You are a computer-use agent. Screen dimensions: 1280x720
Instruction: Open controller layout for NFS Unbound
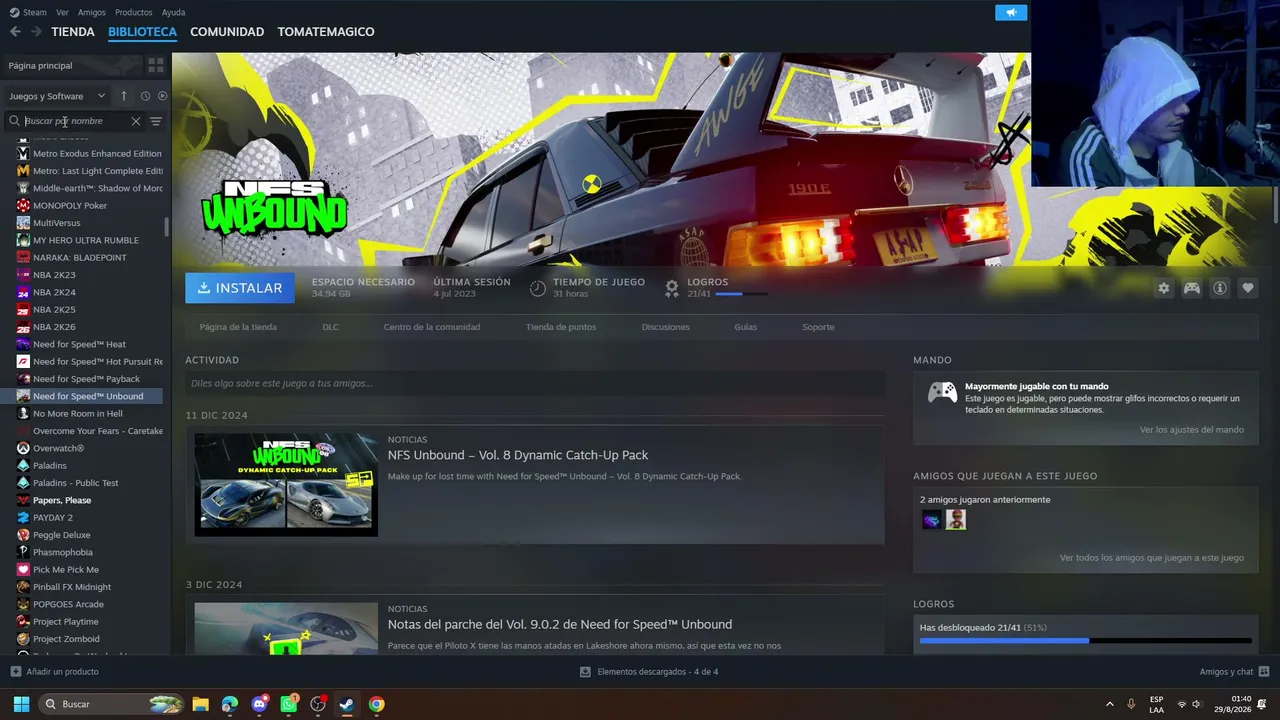click(1192, 288)
